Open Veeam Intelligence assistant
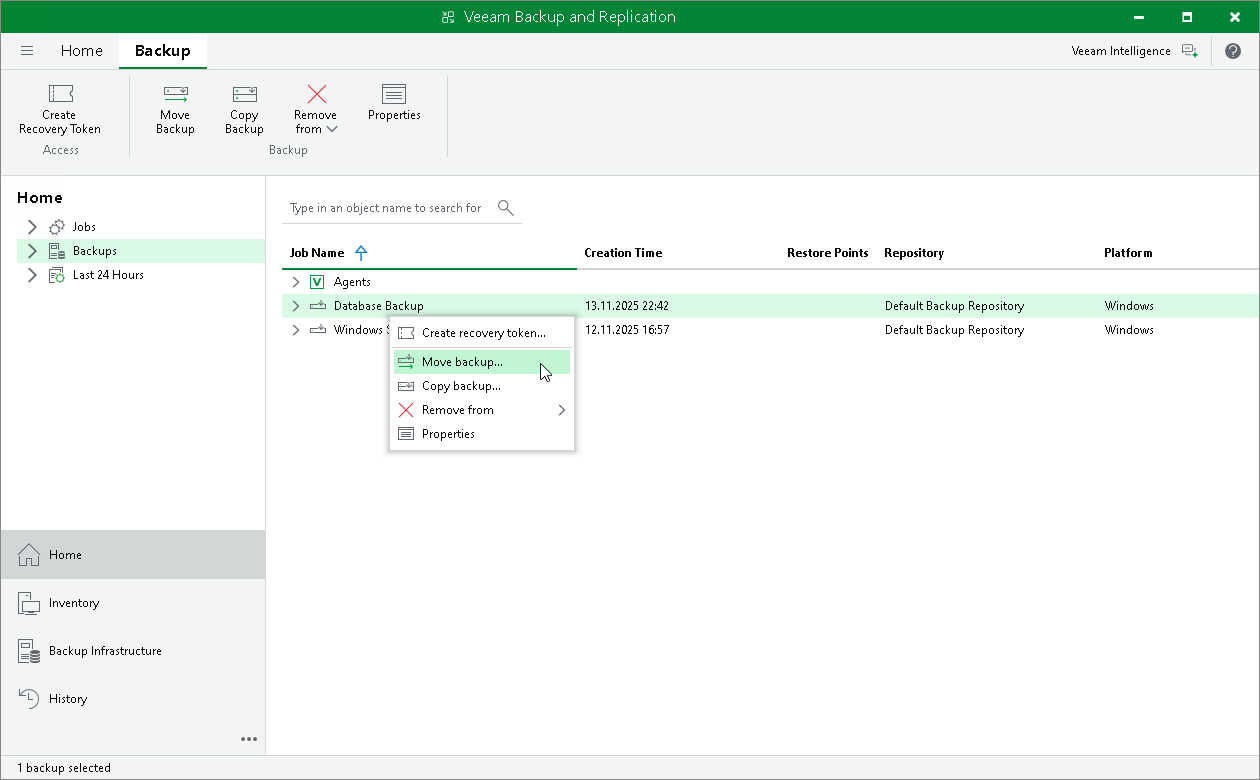This screenshot has height=780, width=1260. 1135,51
